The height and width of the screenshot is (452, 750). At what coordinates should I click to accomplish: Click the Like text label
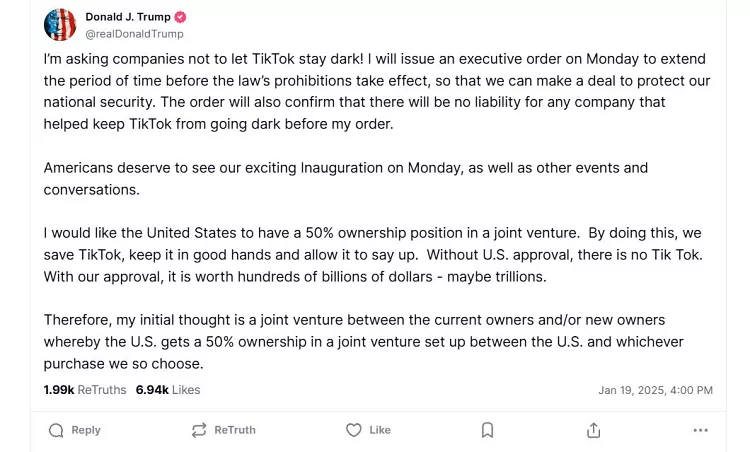click(x=380, y=430)
